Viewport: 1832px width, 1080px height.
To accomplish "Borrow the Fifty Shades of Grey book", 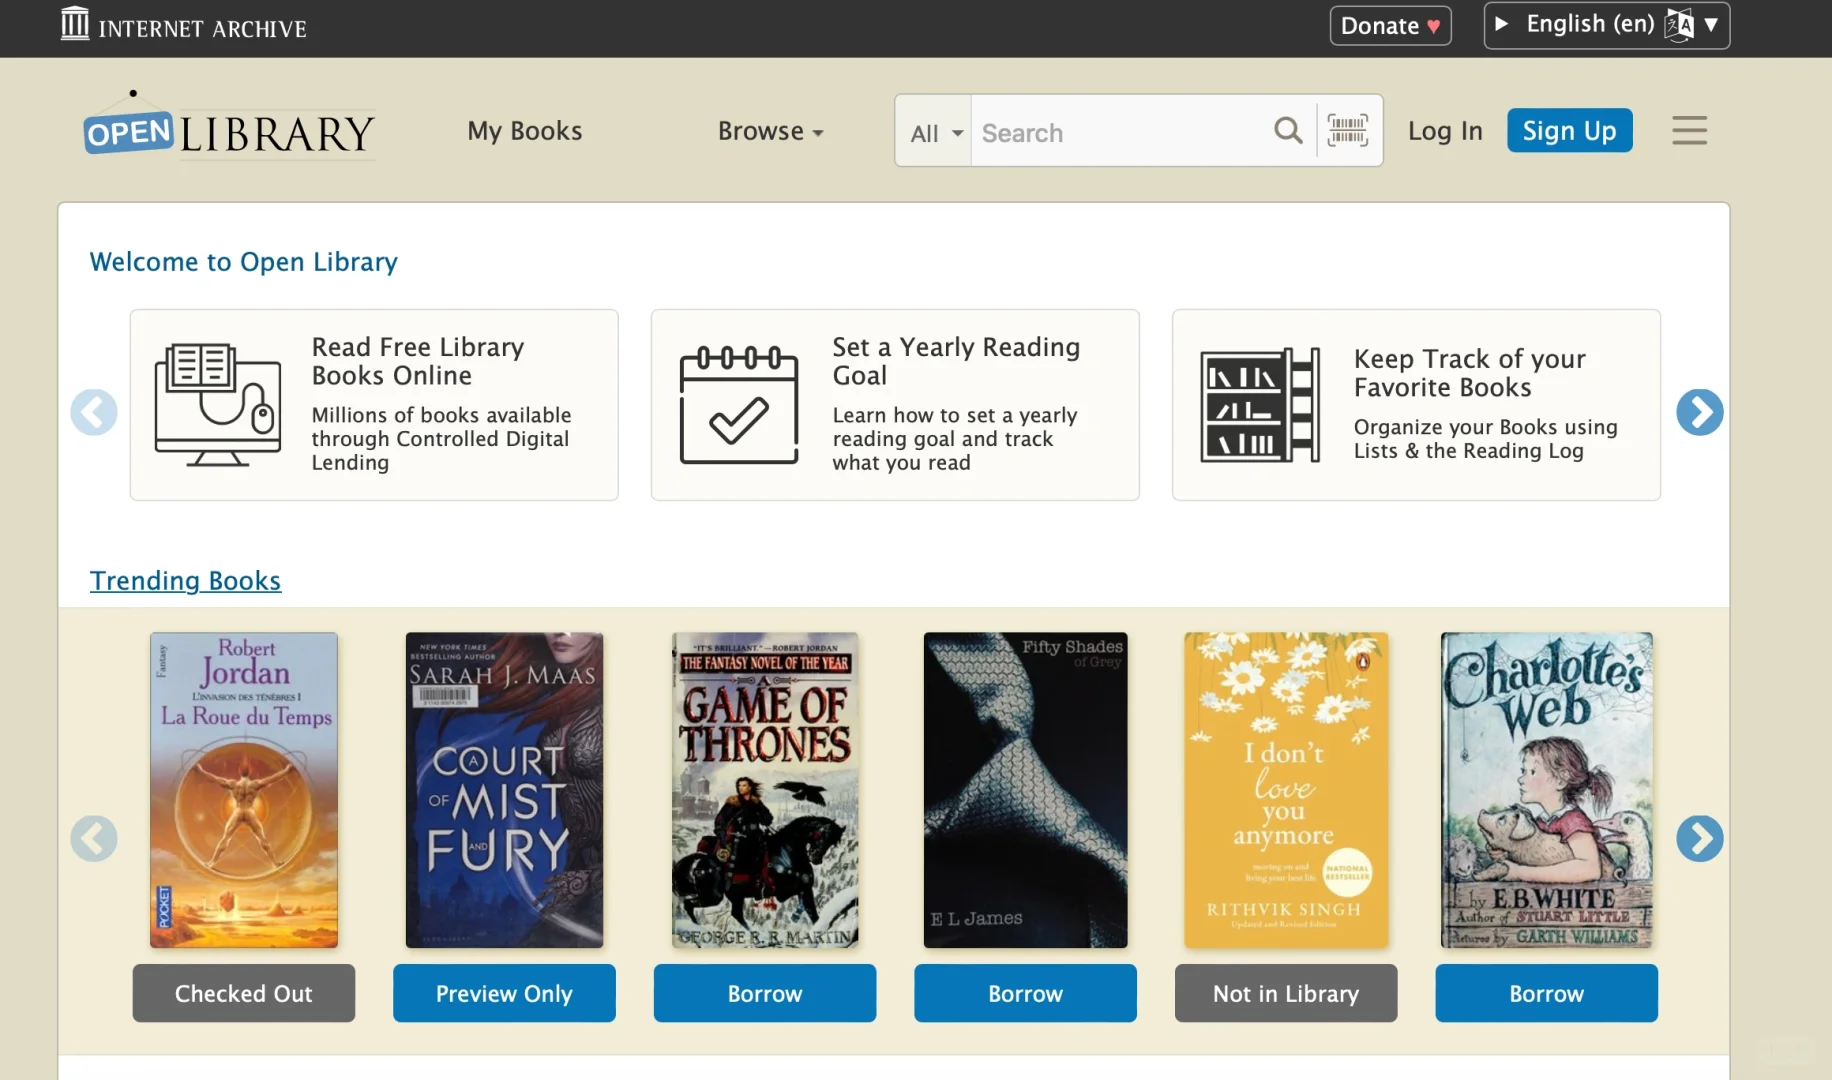I will (x=1025, y=993).
